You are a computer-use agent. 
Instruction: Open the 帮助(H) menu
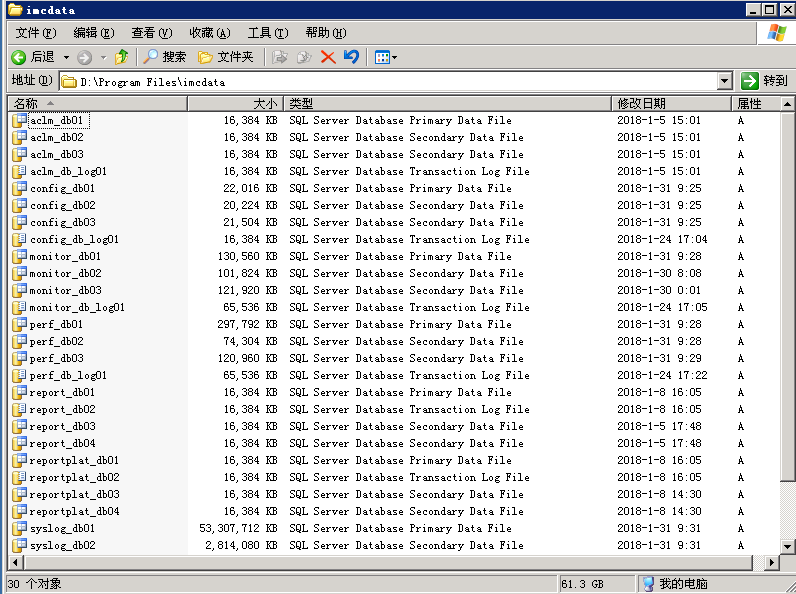tap(326, 33)
